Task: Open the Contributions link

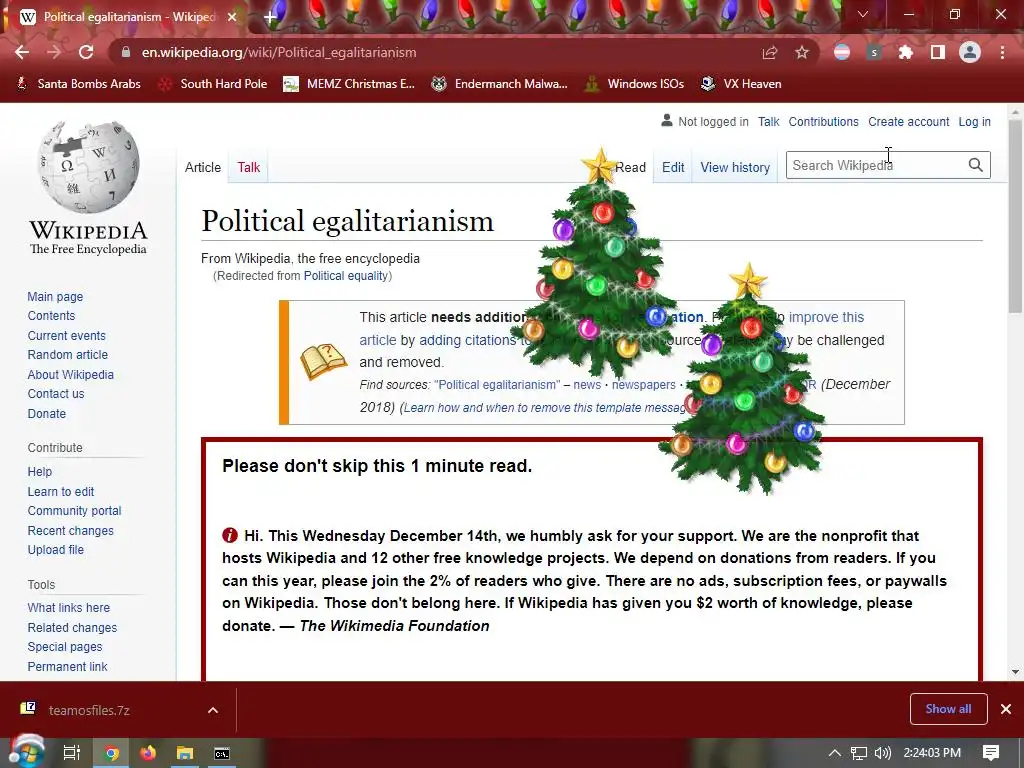Action: click(824, 121)
